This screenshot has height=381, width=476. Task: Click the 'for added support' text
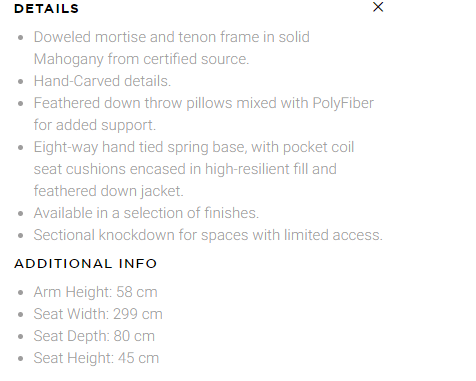pos(95,125)
